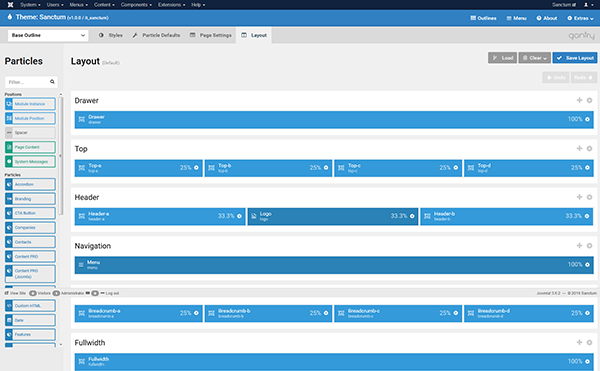Screen dimensions: 600x371
Task: Open the Sanctum site link
Action: (x=564, y=5)
